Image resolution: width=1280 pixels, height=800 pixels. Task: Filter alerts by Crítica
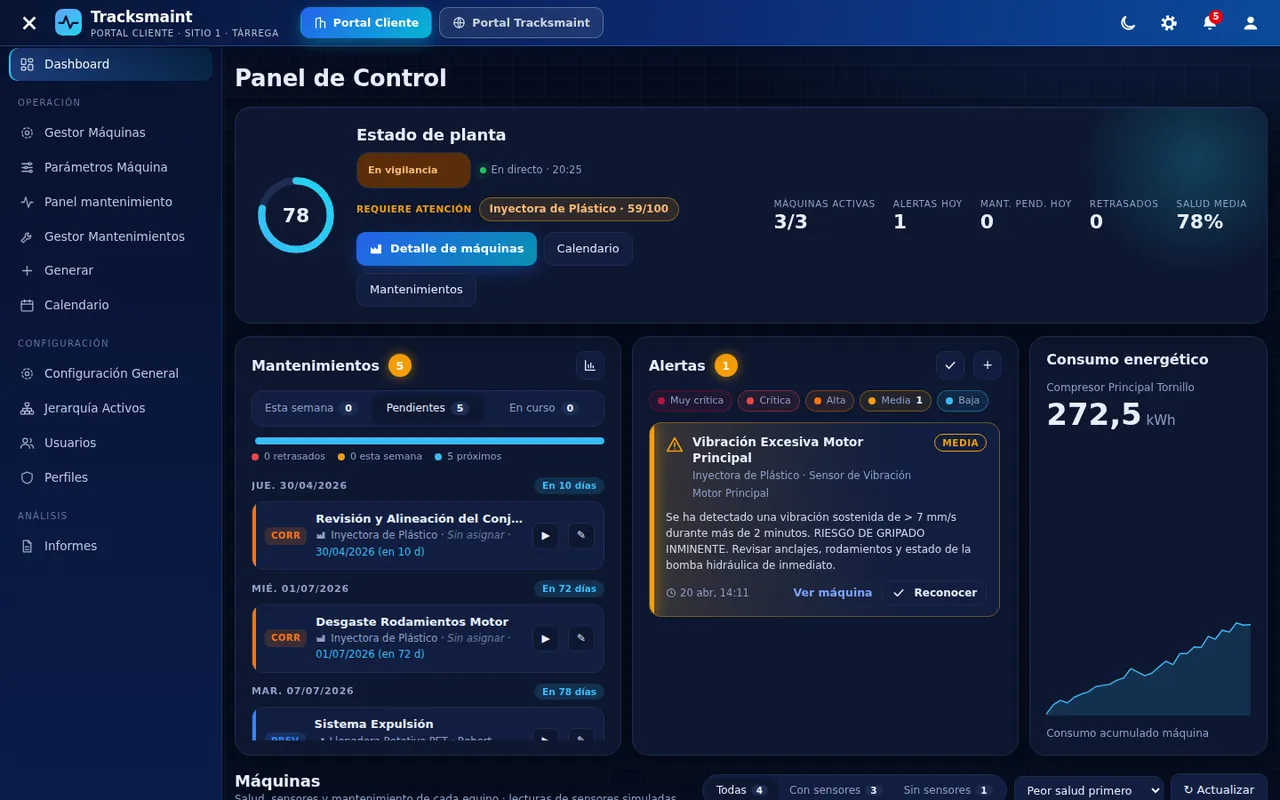coord(768,401)
